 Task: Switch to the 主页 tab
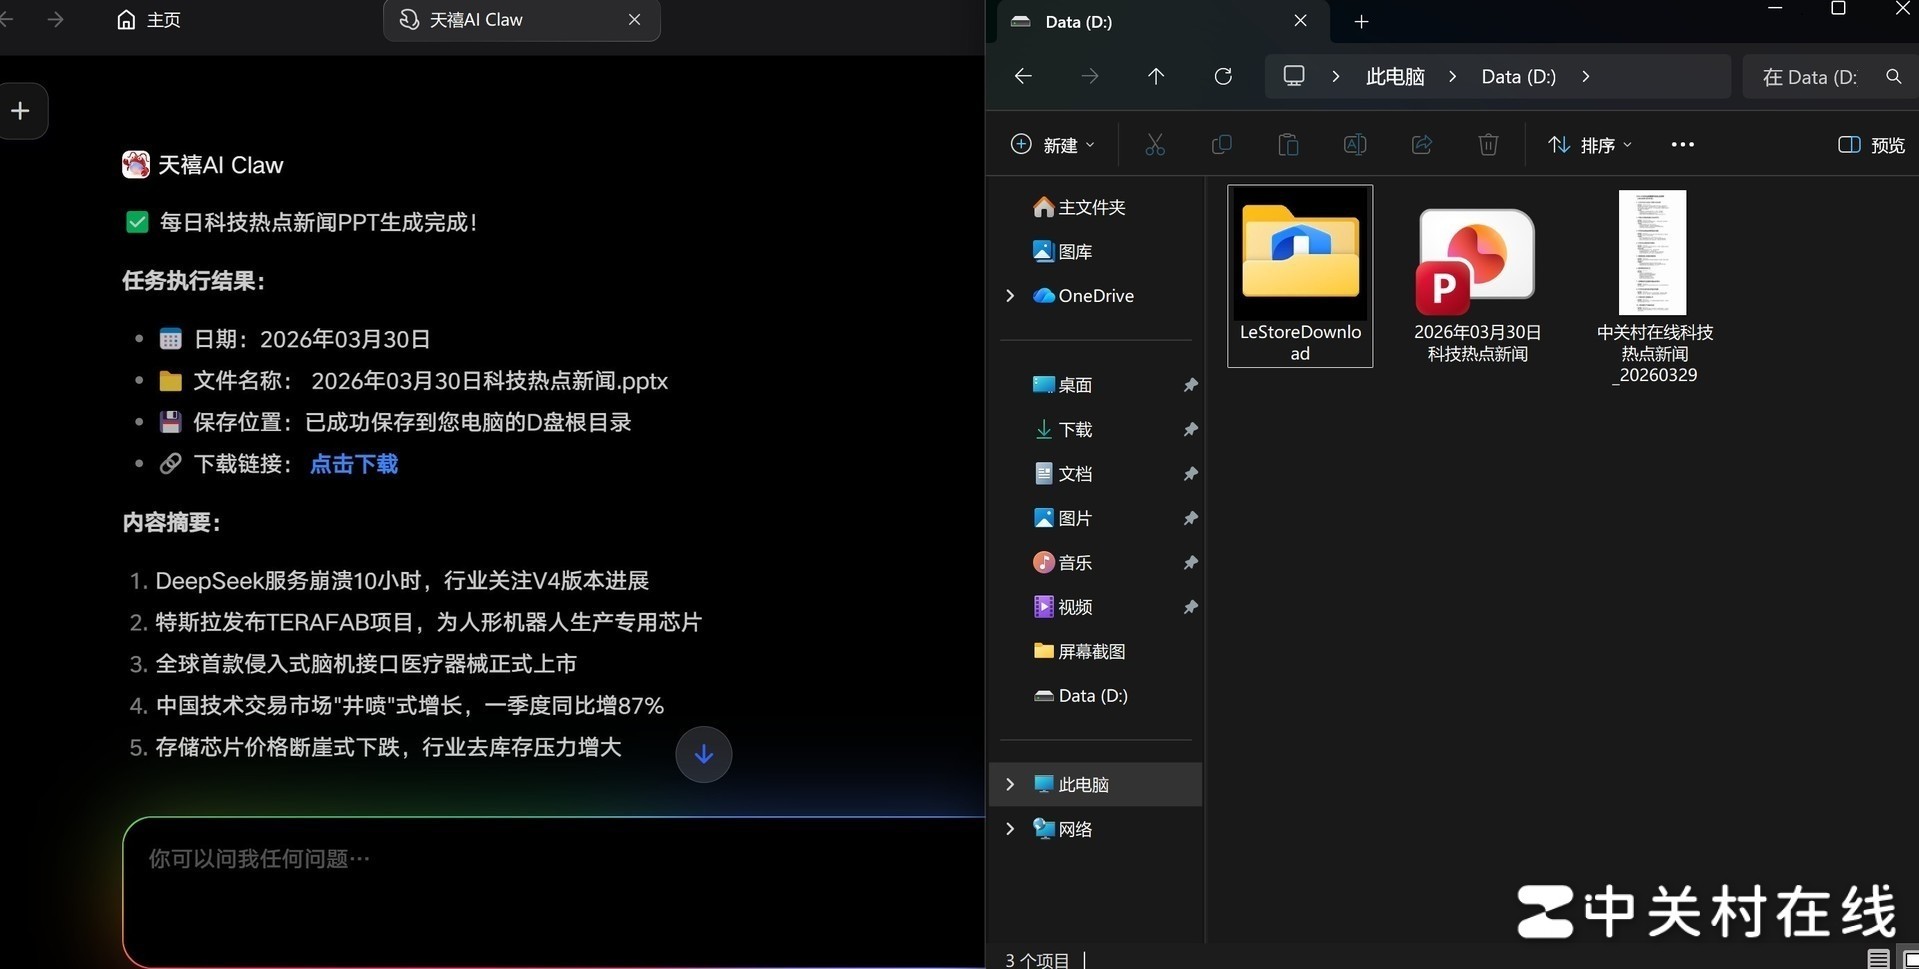(x=149, y=20)
